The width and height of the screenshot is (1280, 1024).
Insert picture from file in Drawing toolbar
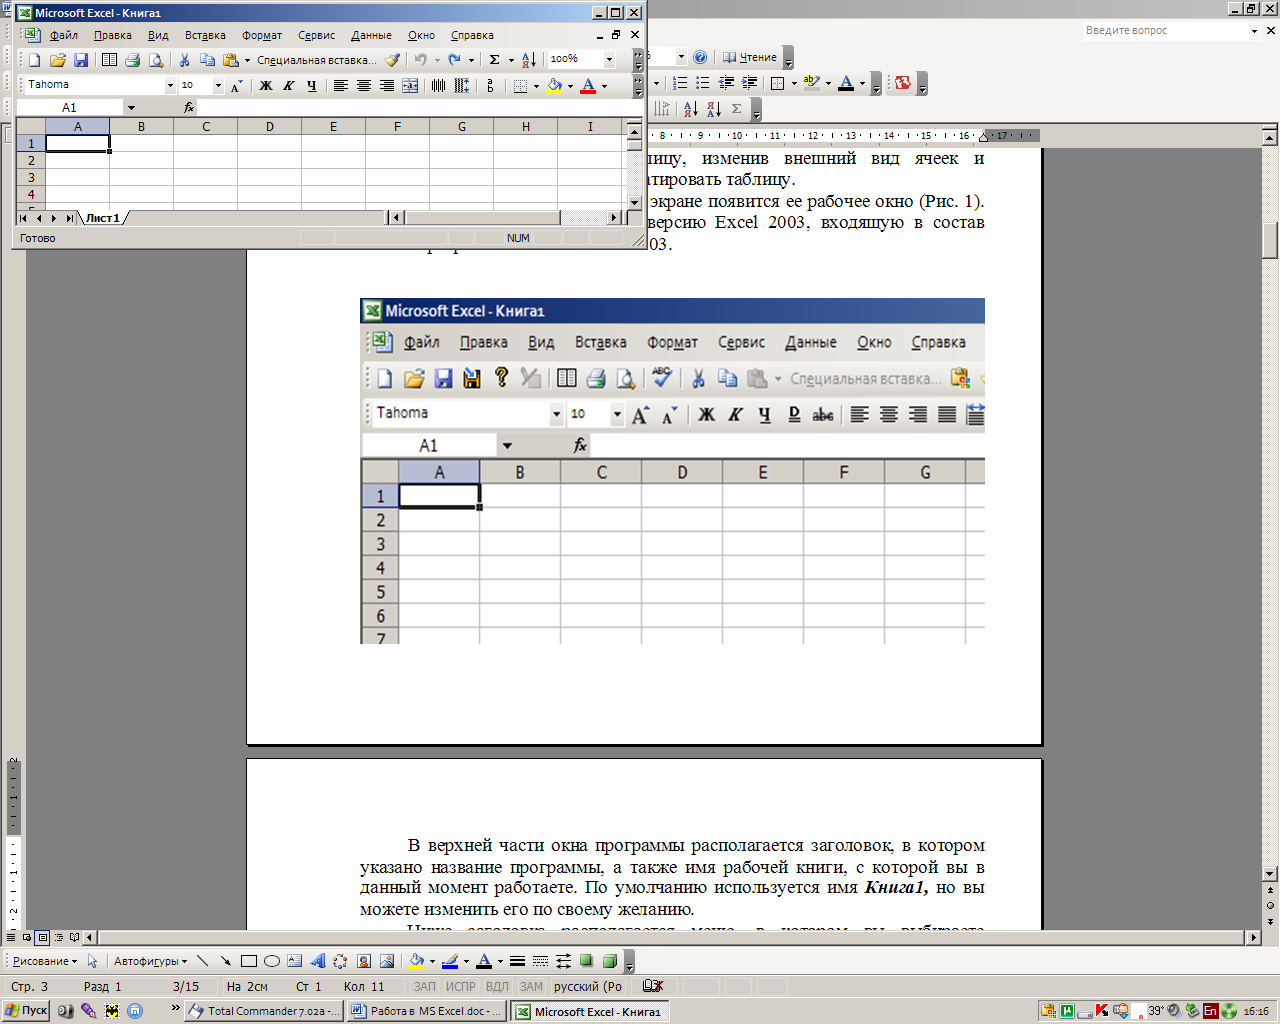click(387, 961)
